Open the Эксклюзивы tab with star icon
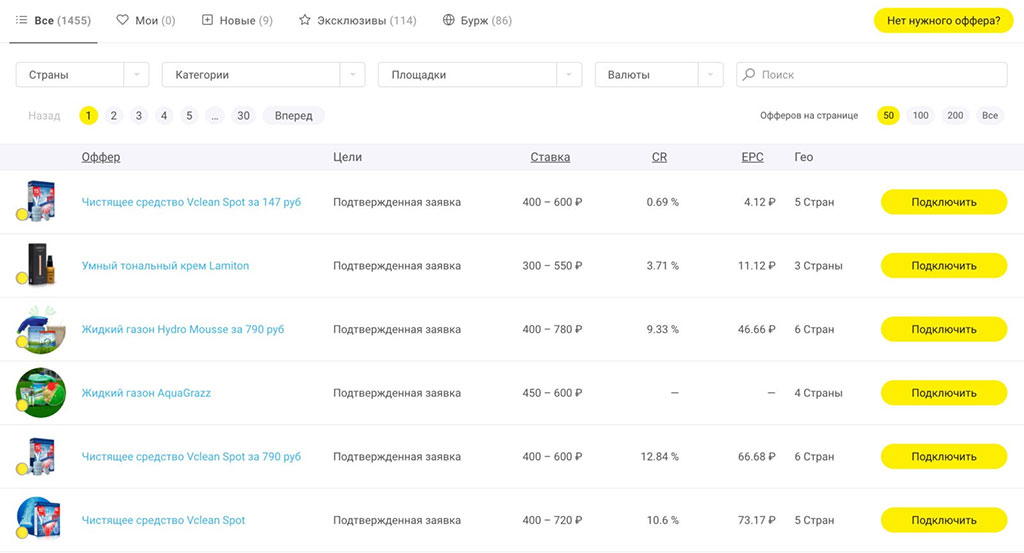This screenshot has width=1024, height=553. tap(357, 20)
